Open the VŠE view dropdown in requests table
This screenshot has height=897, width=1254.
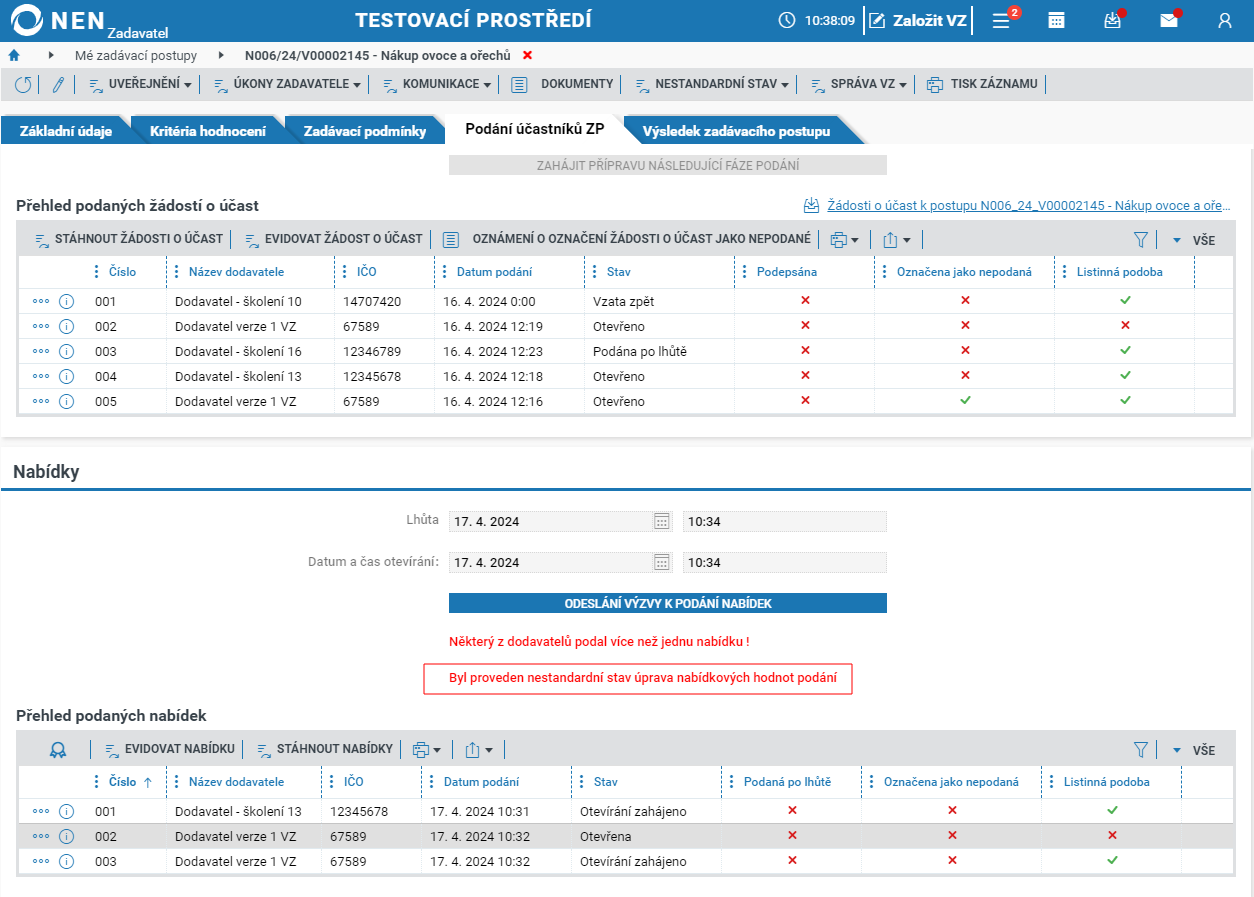pyautogui.click(x=1194, y=240)
